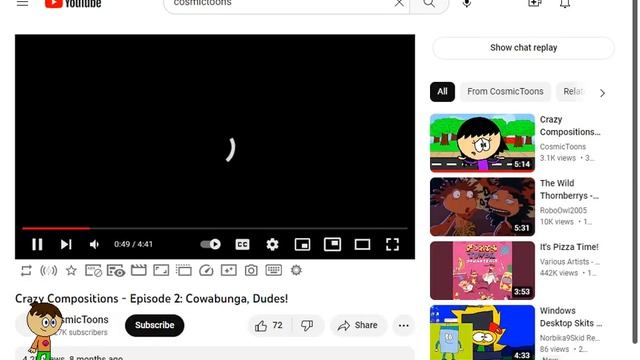Open the Windows Desktop Skits thumbnail
The image size is (640, 360).
point(482,332)
